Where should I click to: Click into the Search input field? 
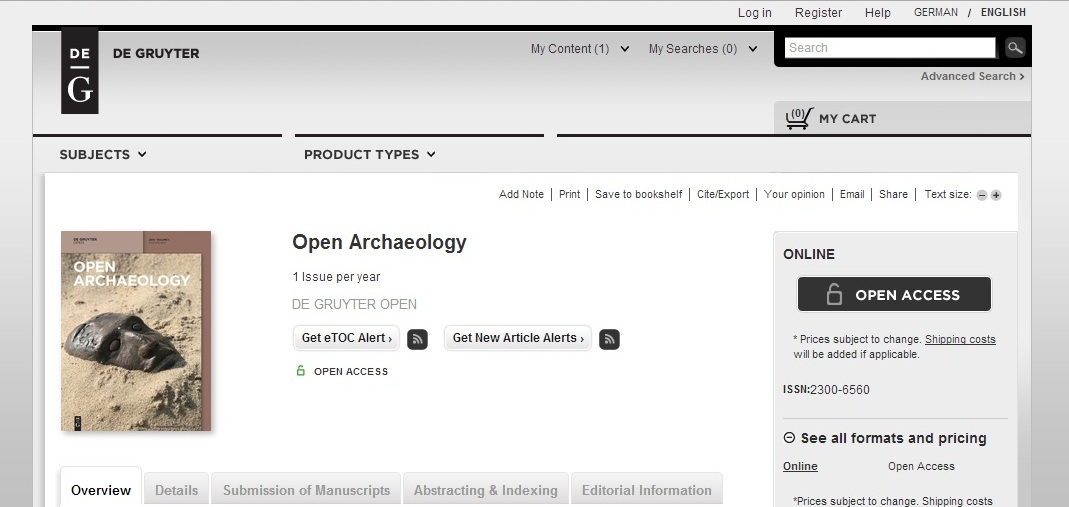coord(890,48)
